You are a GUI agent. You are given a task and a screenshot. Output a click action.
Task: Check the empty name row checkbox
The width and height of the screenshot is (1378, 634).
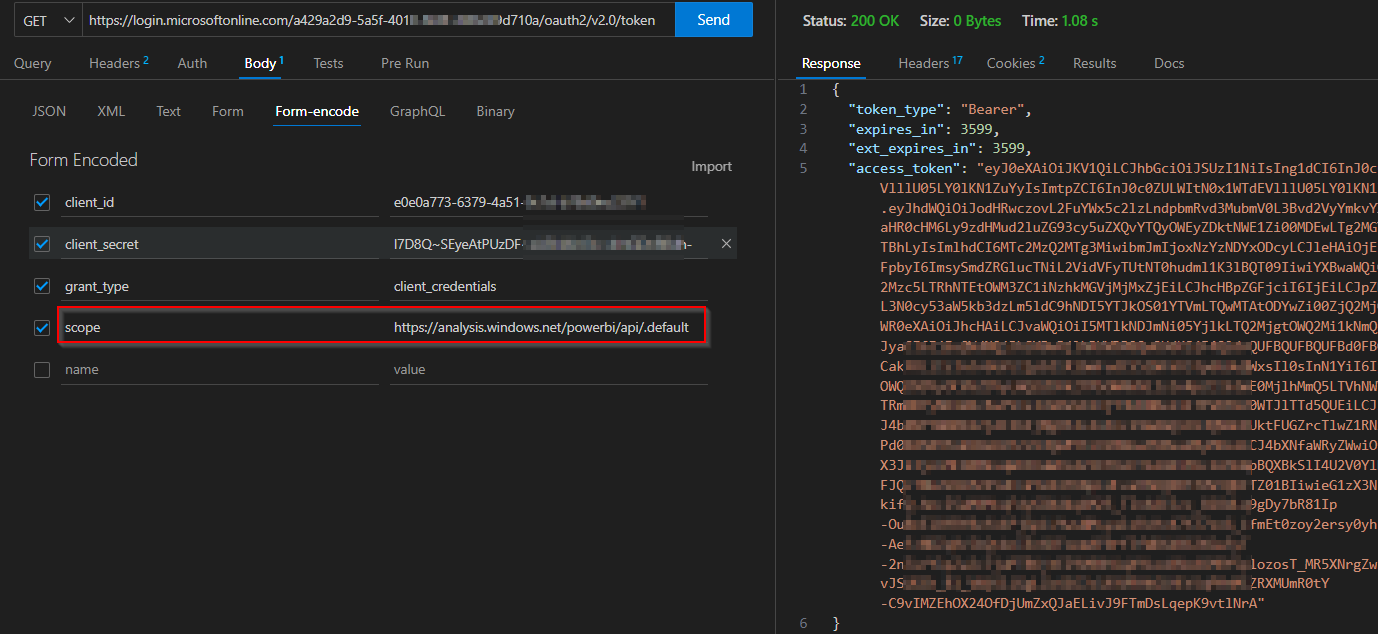point(42,369)
